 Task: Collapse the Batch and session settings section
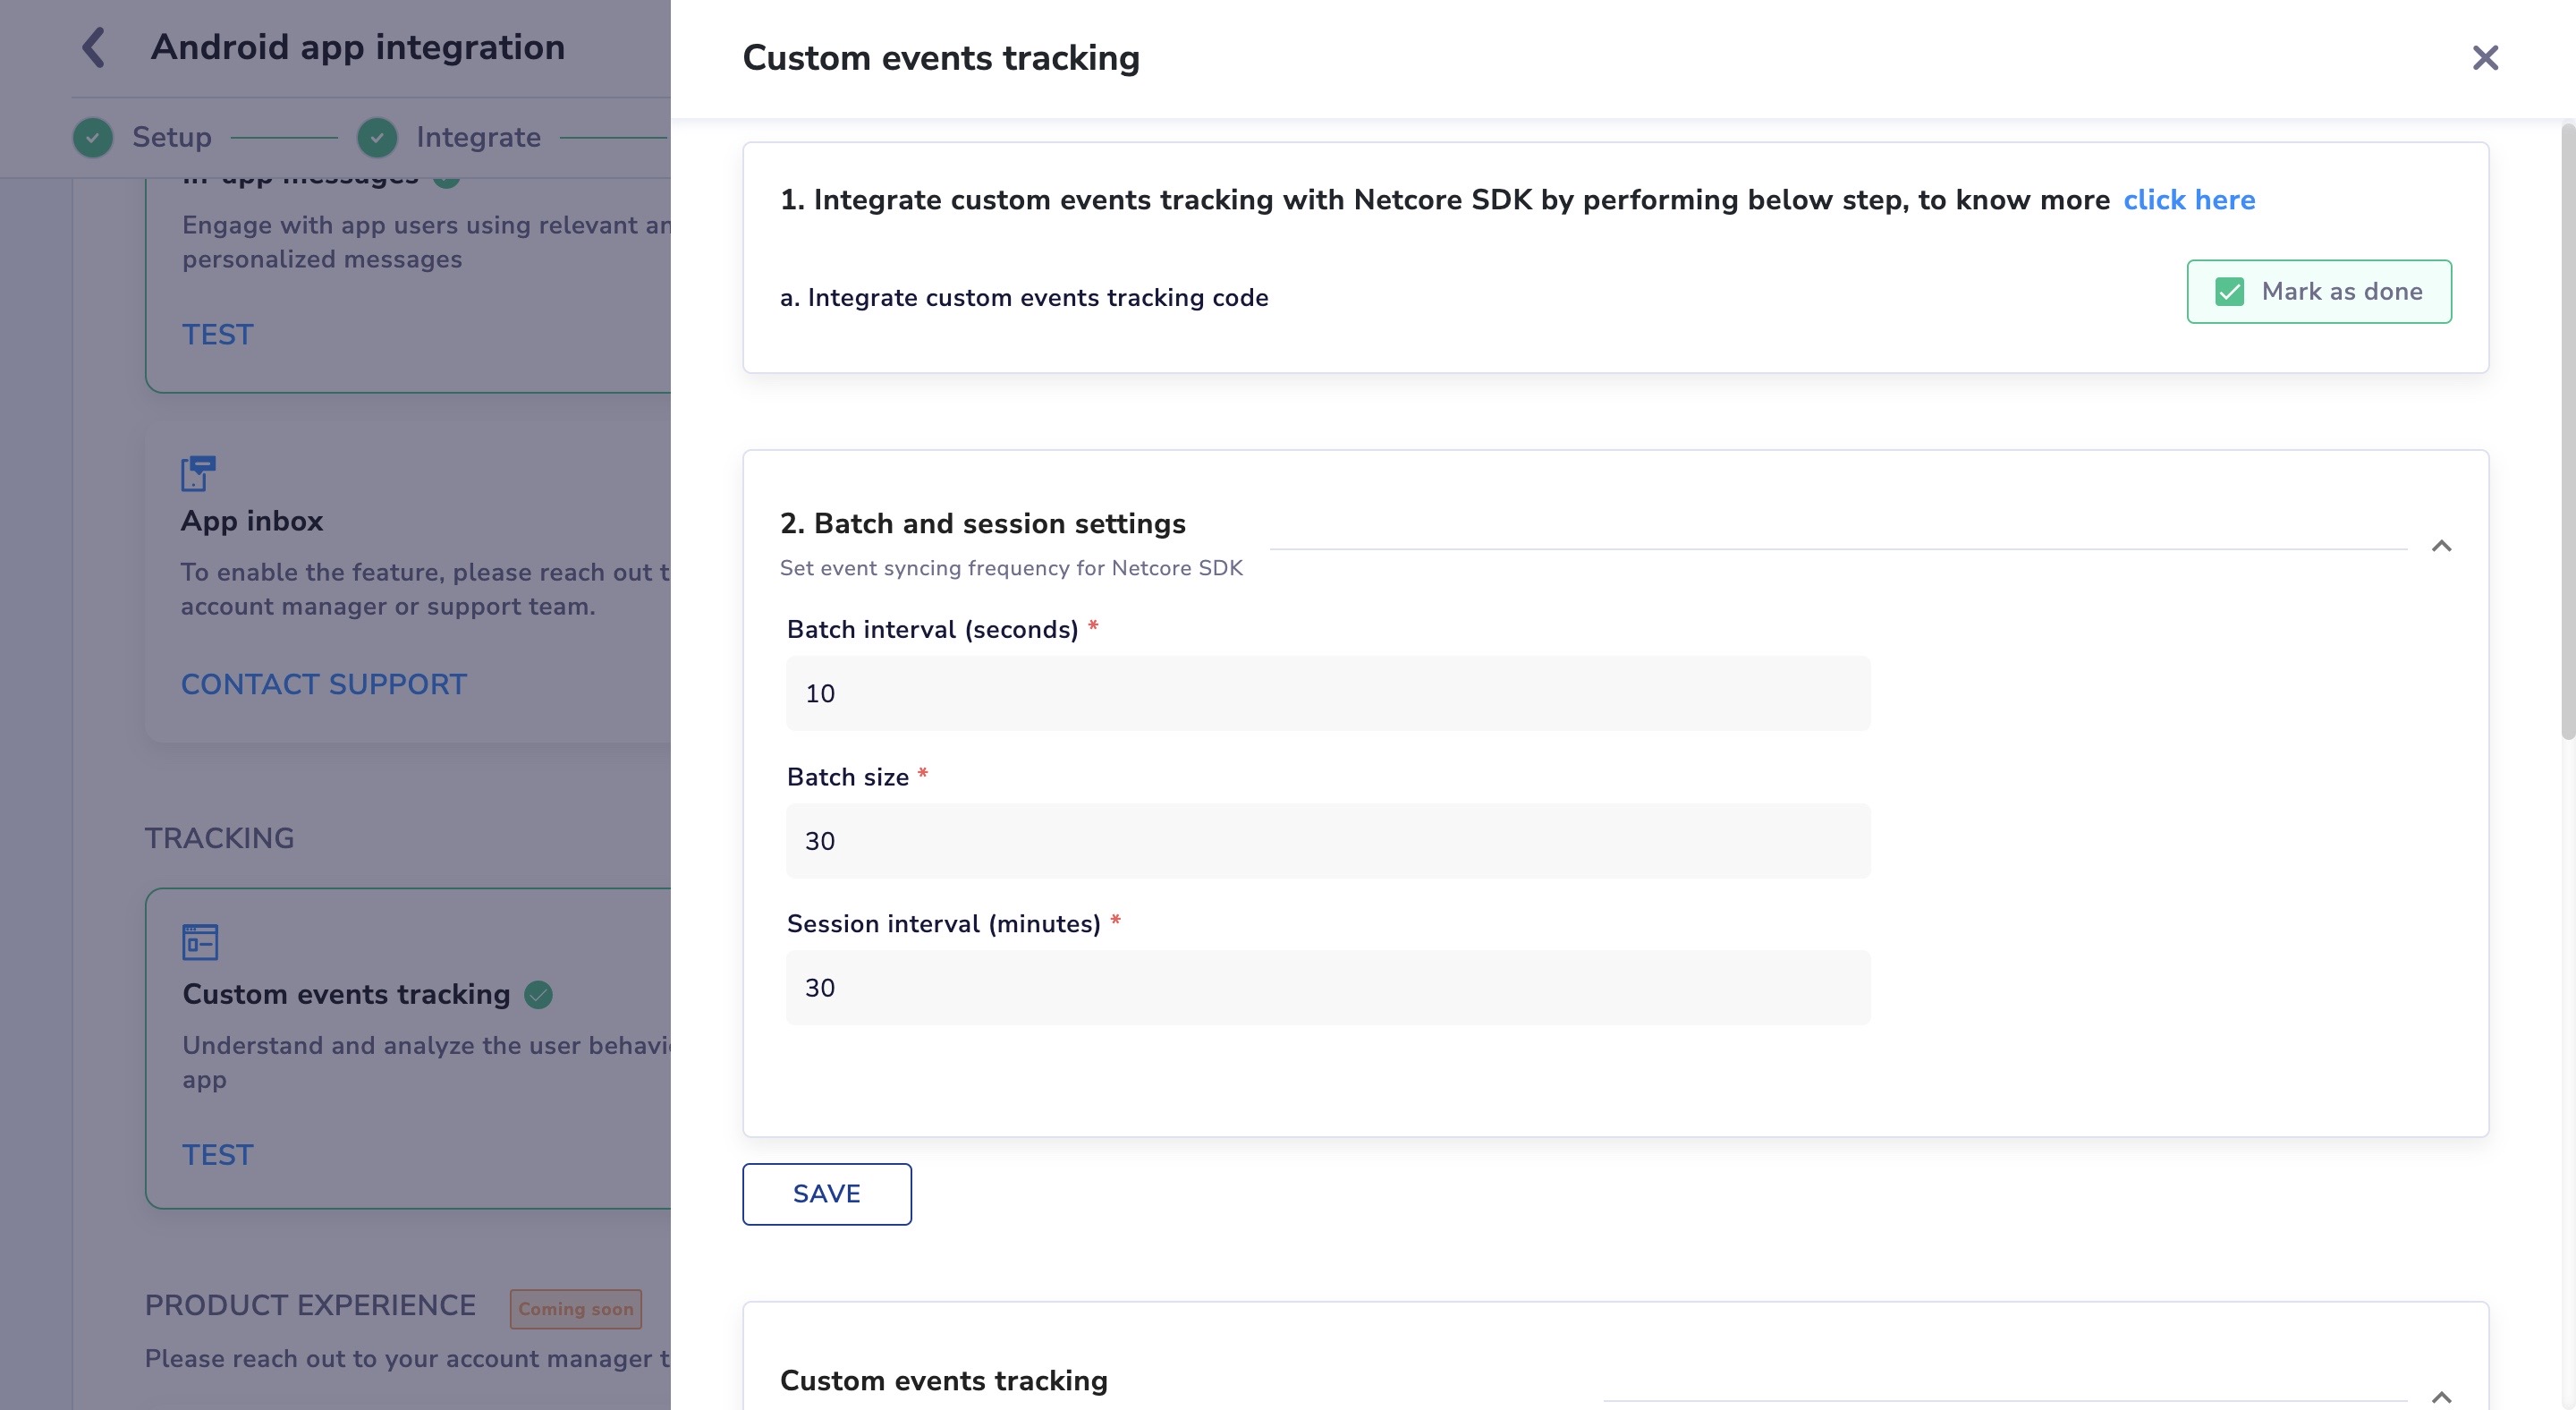tap(2440, 546)
